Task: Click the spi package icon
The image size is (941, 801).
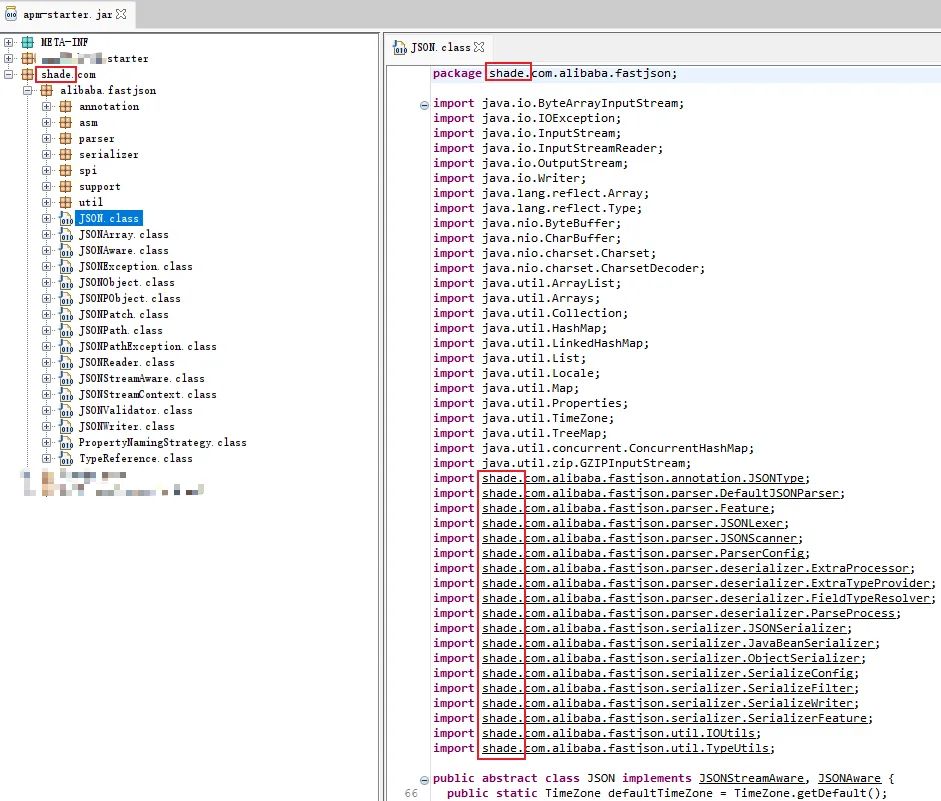Action: [x=66, y=170]
